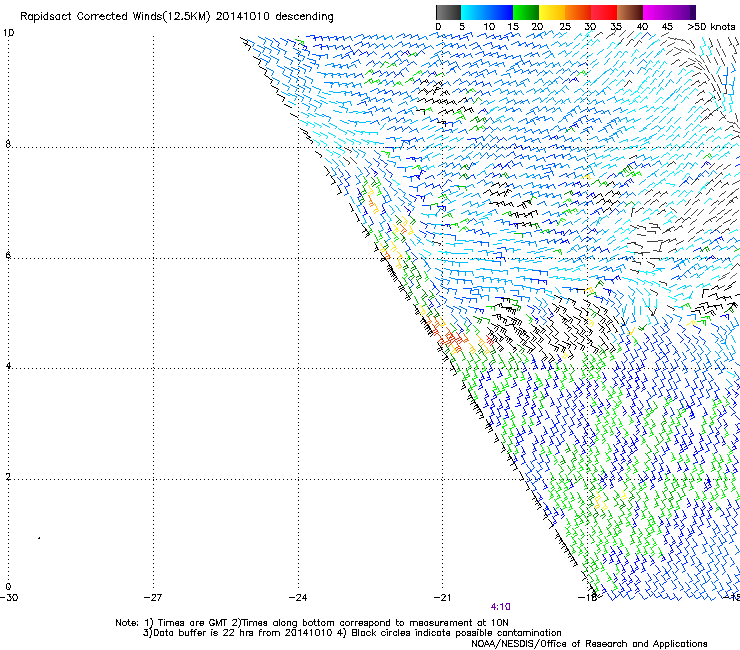Click the '20' label under the color bar
Viewport: 740px width, 650px height.
coord(537,27)
